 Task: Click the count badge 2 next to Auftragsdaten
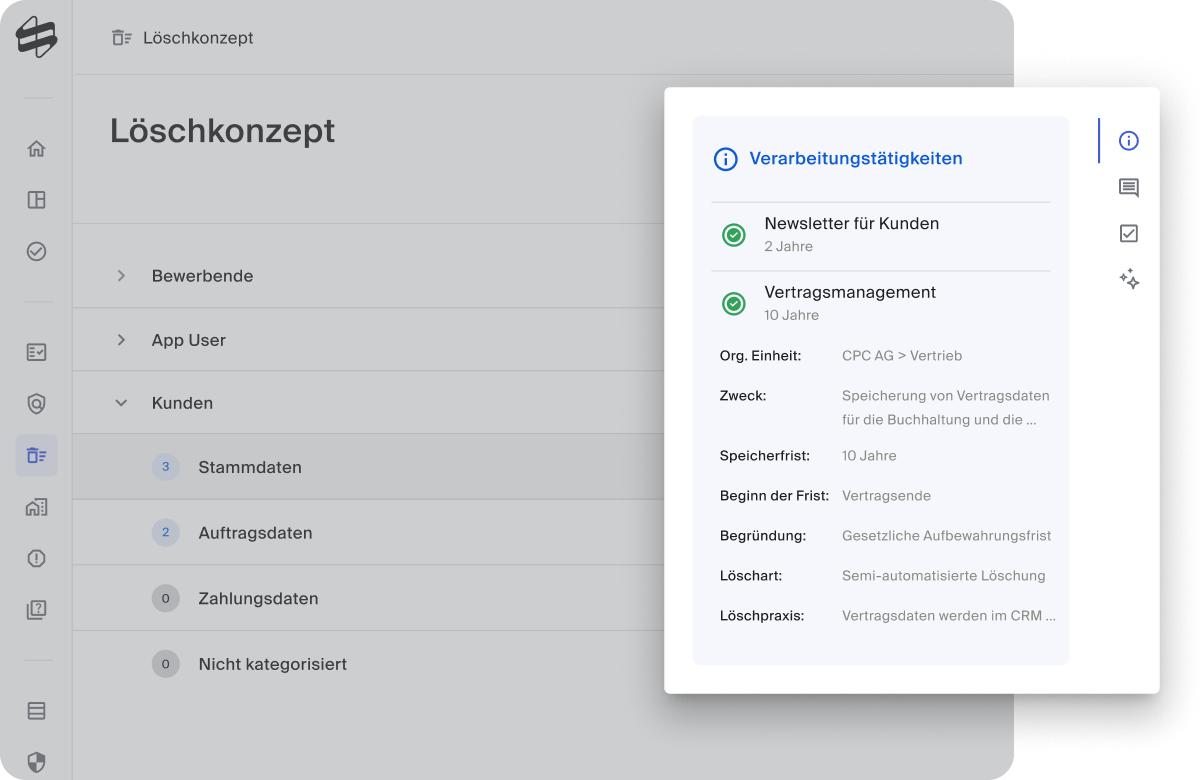(166, 533)
